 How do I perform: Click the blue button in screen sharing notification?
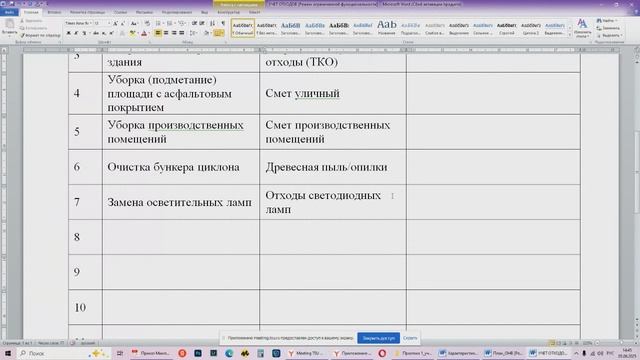378,338
